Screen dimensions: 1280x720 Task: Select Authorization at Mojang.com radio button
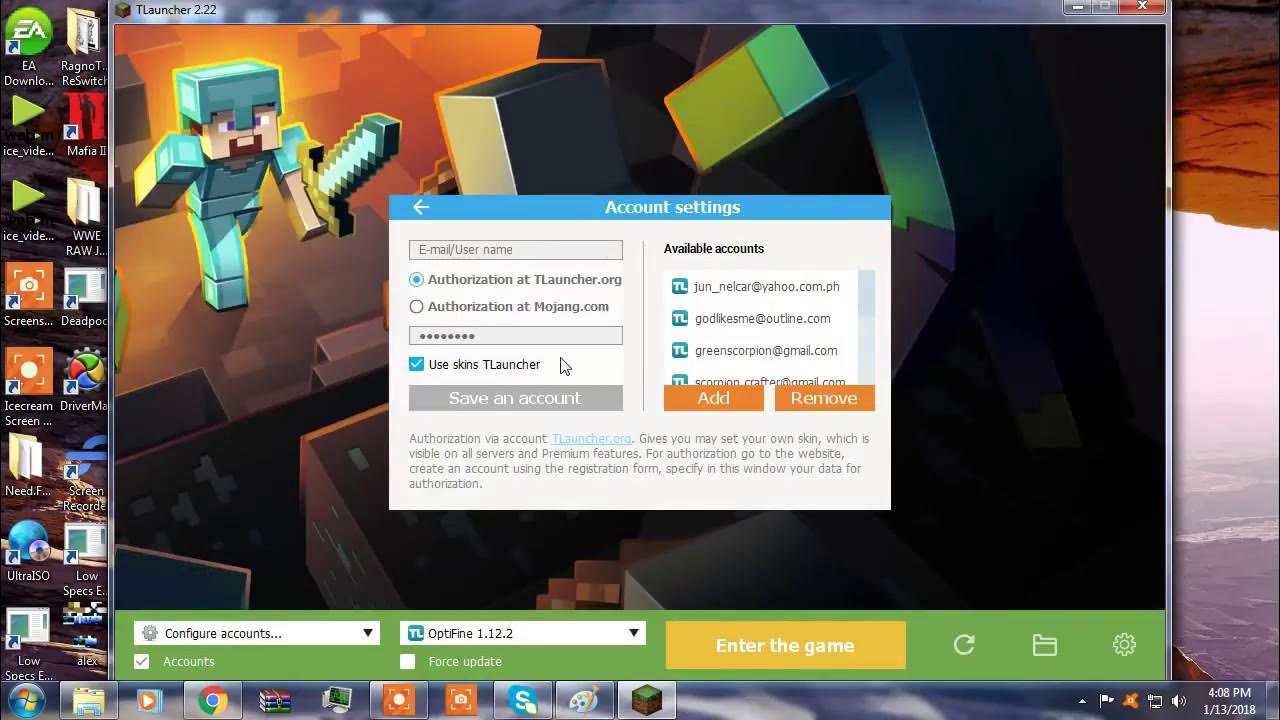[x=416, y=306]
